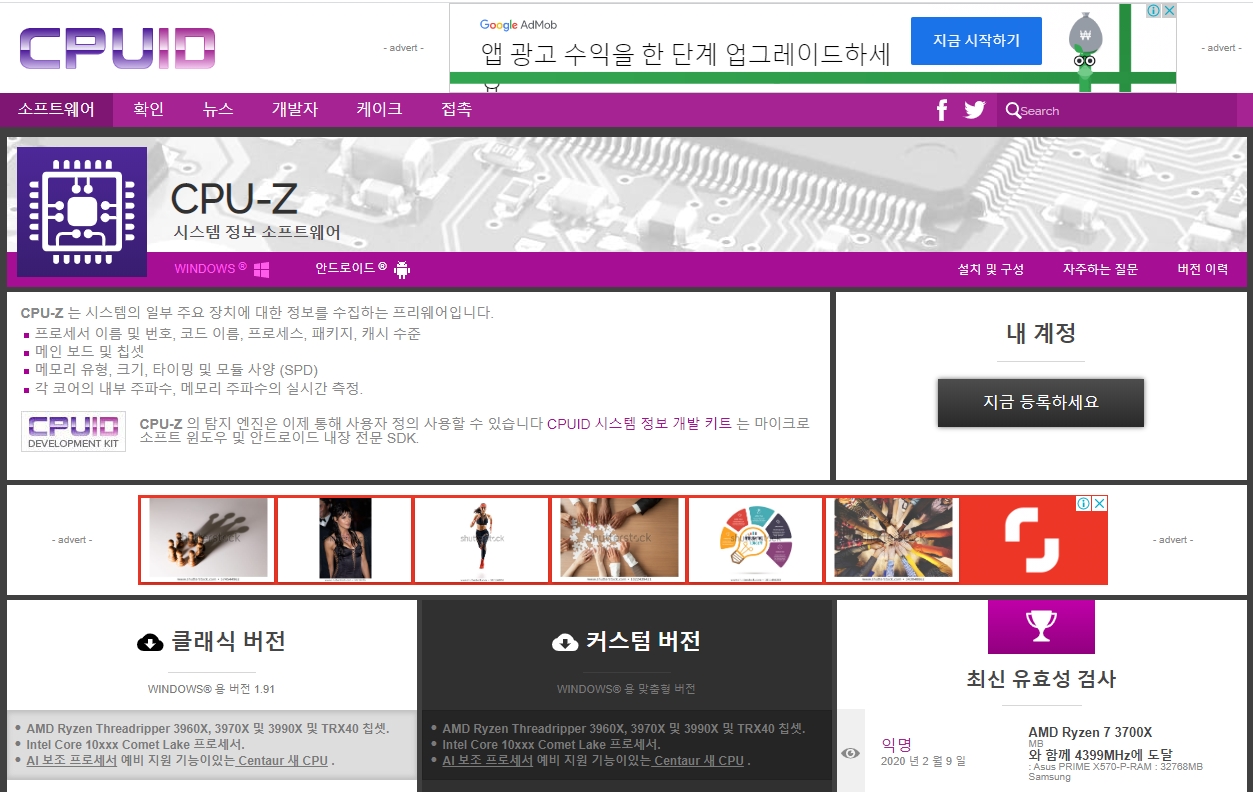Click the cloud download icon for 커스텀 버전

click(565, 642)
